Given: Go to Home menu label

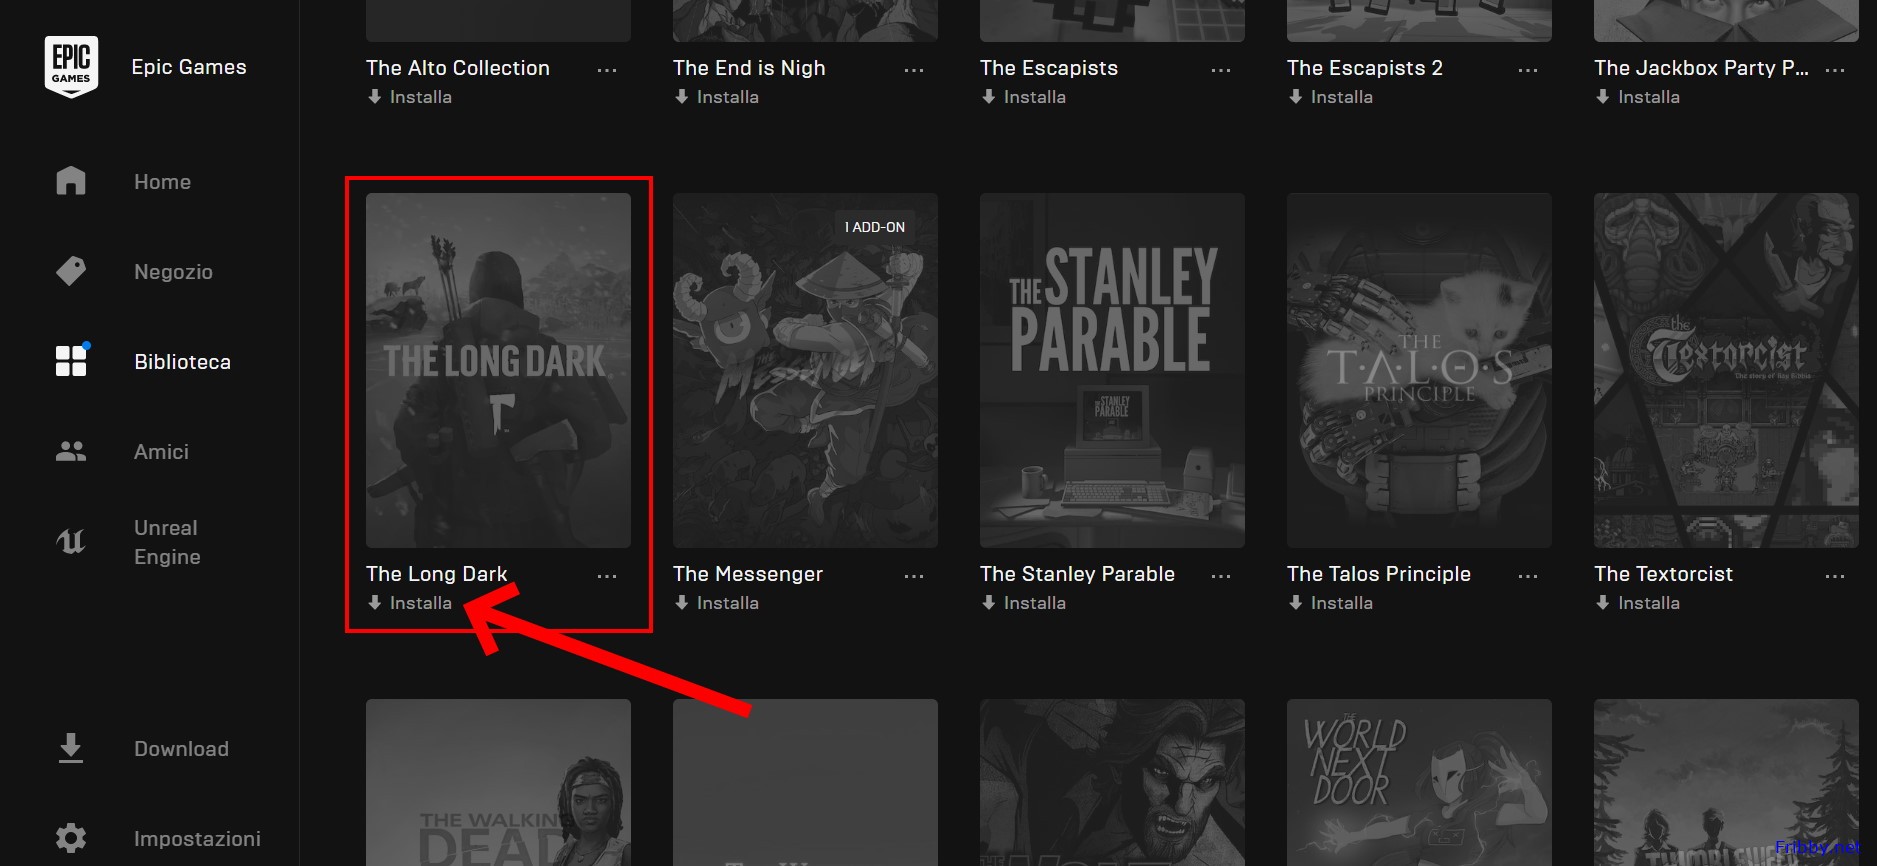Looking at the screenshot, I should click(163, 182).
